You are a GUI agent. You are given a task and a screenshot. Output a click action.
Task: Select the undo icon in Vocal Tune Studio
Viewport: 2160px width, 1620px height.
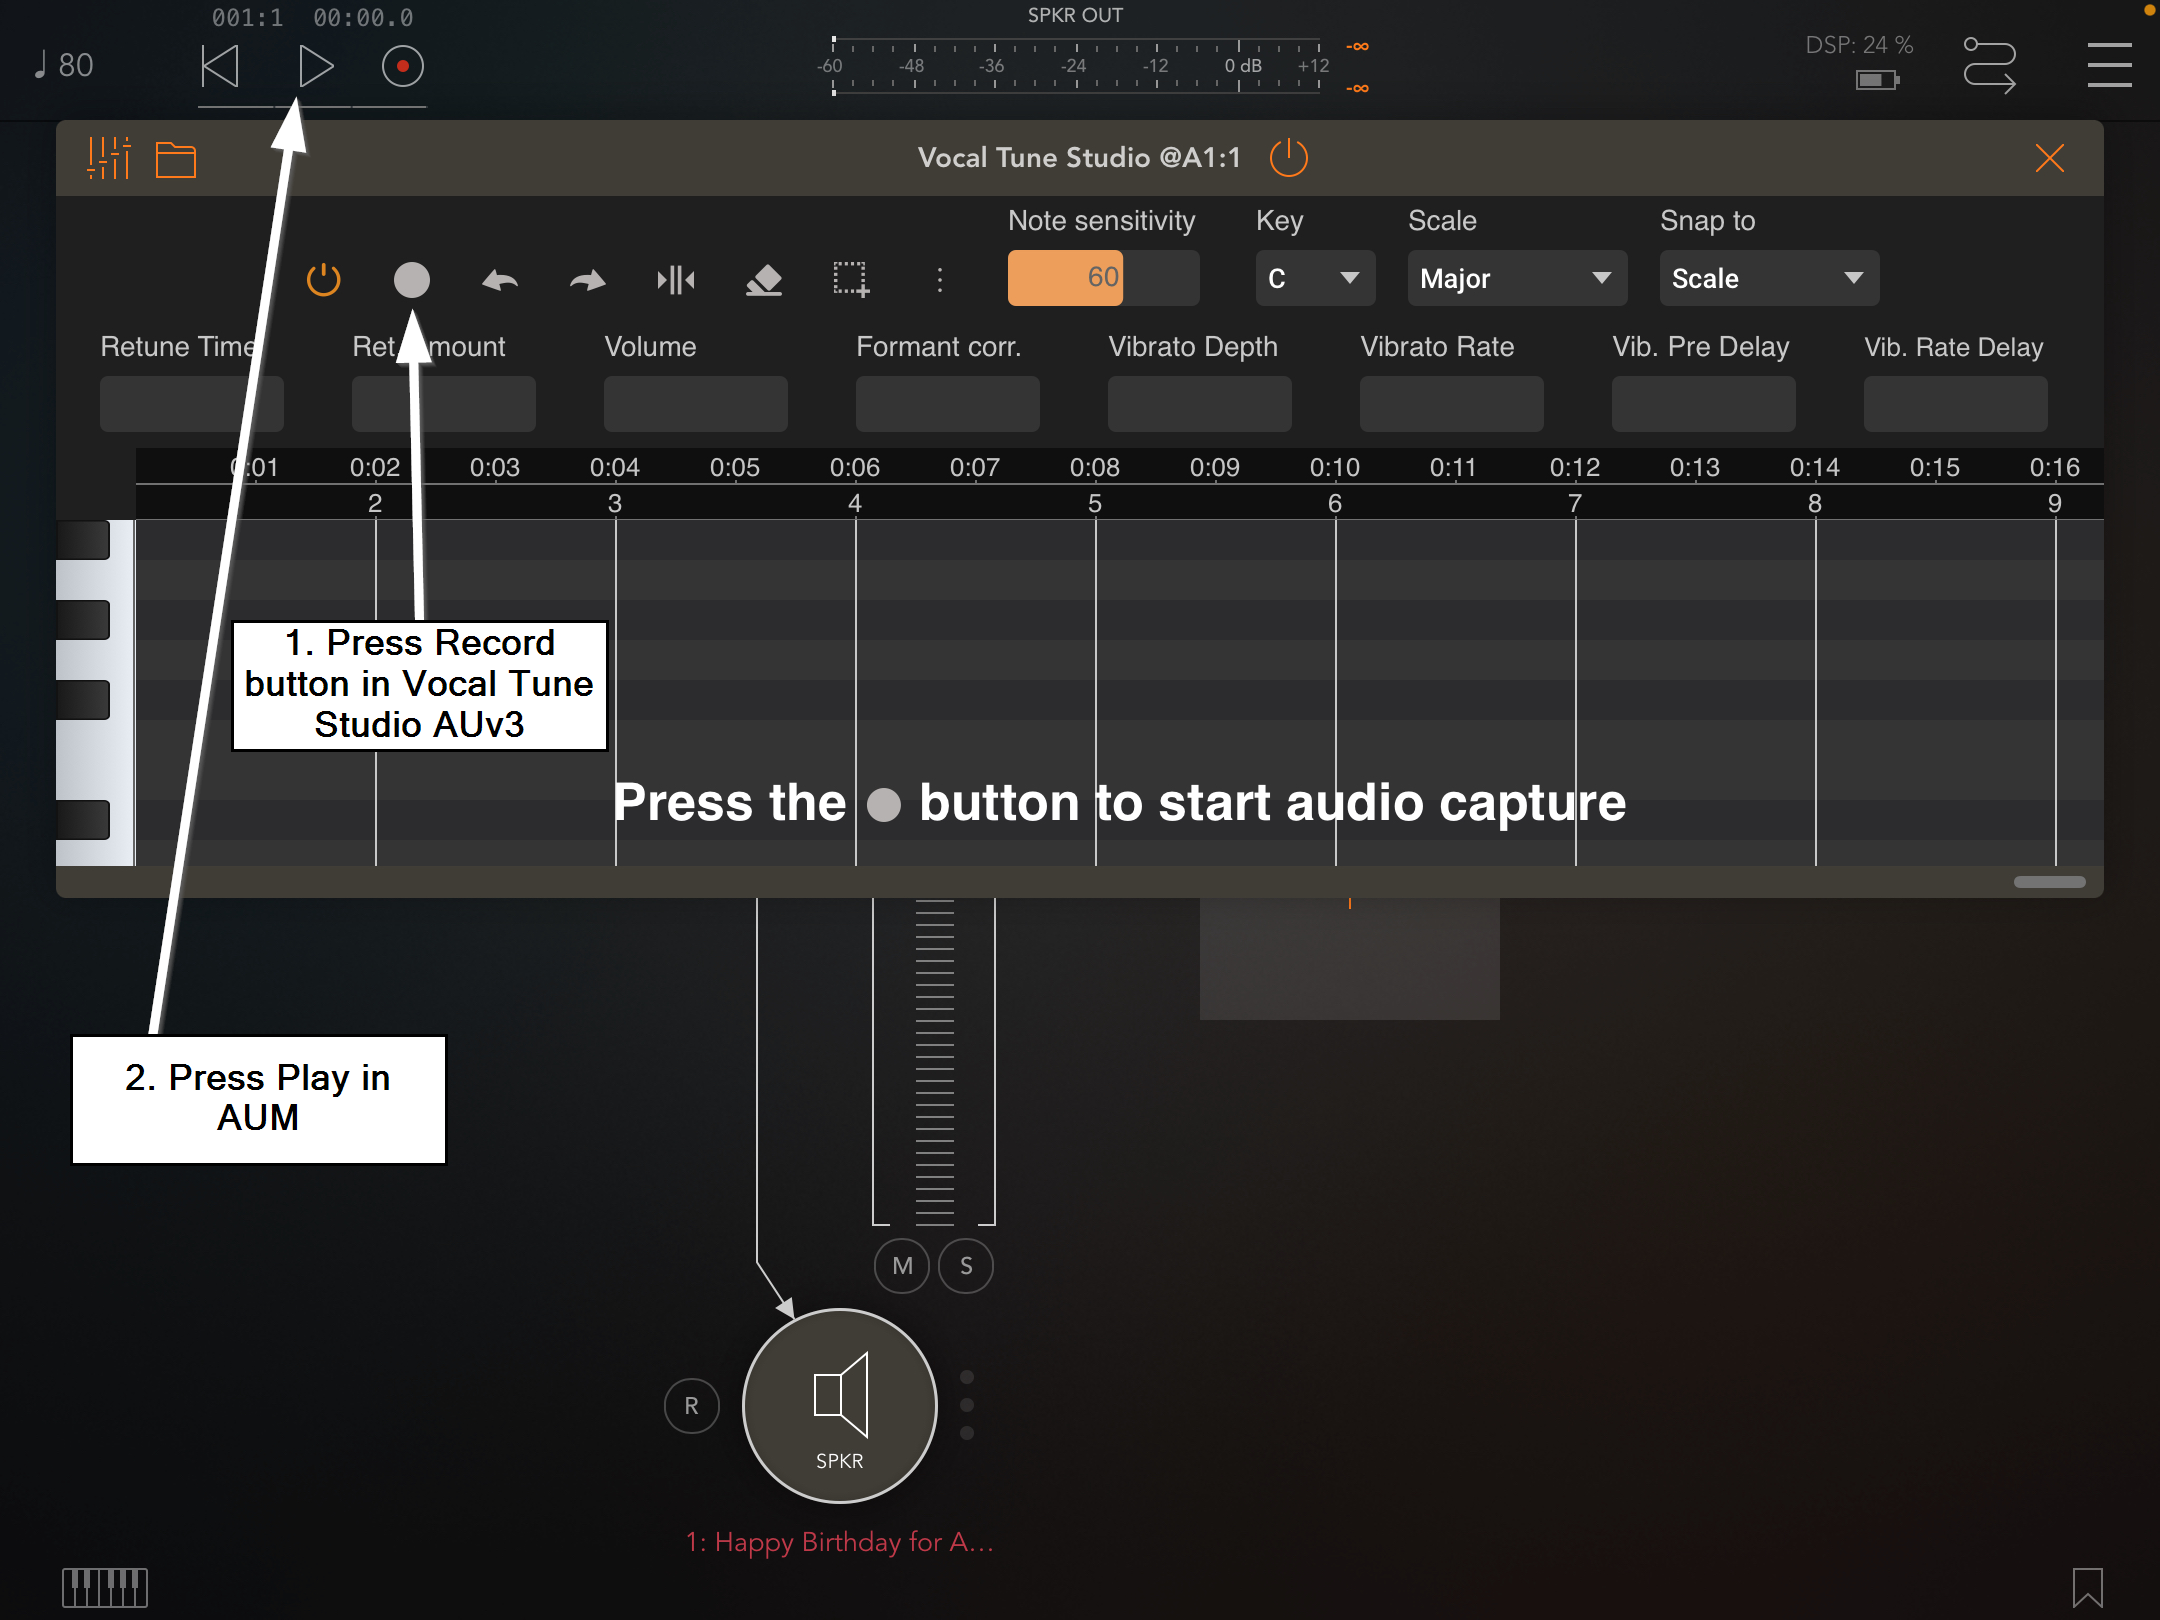click(x=500, y=281)
